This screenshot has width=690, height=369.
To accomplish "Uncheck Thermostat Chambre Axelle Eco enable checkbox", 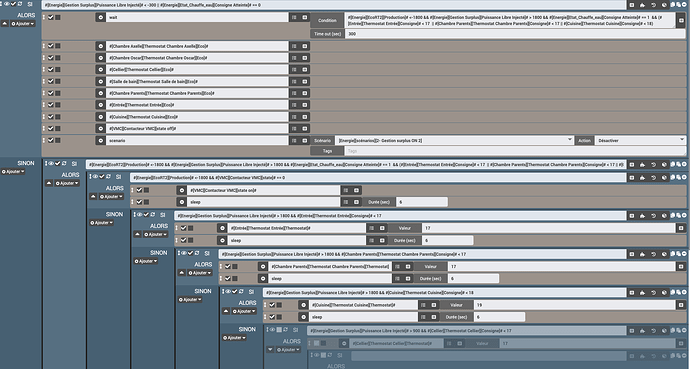I will tap(51, 46).
